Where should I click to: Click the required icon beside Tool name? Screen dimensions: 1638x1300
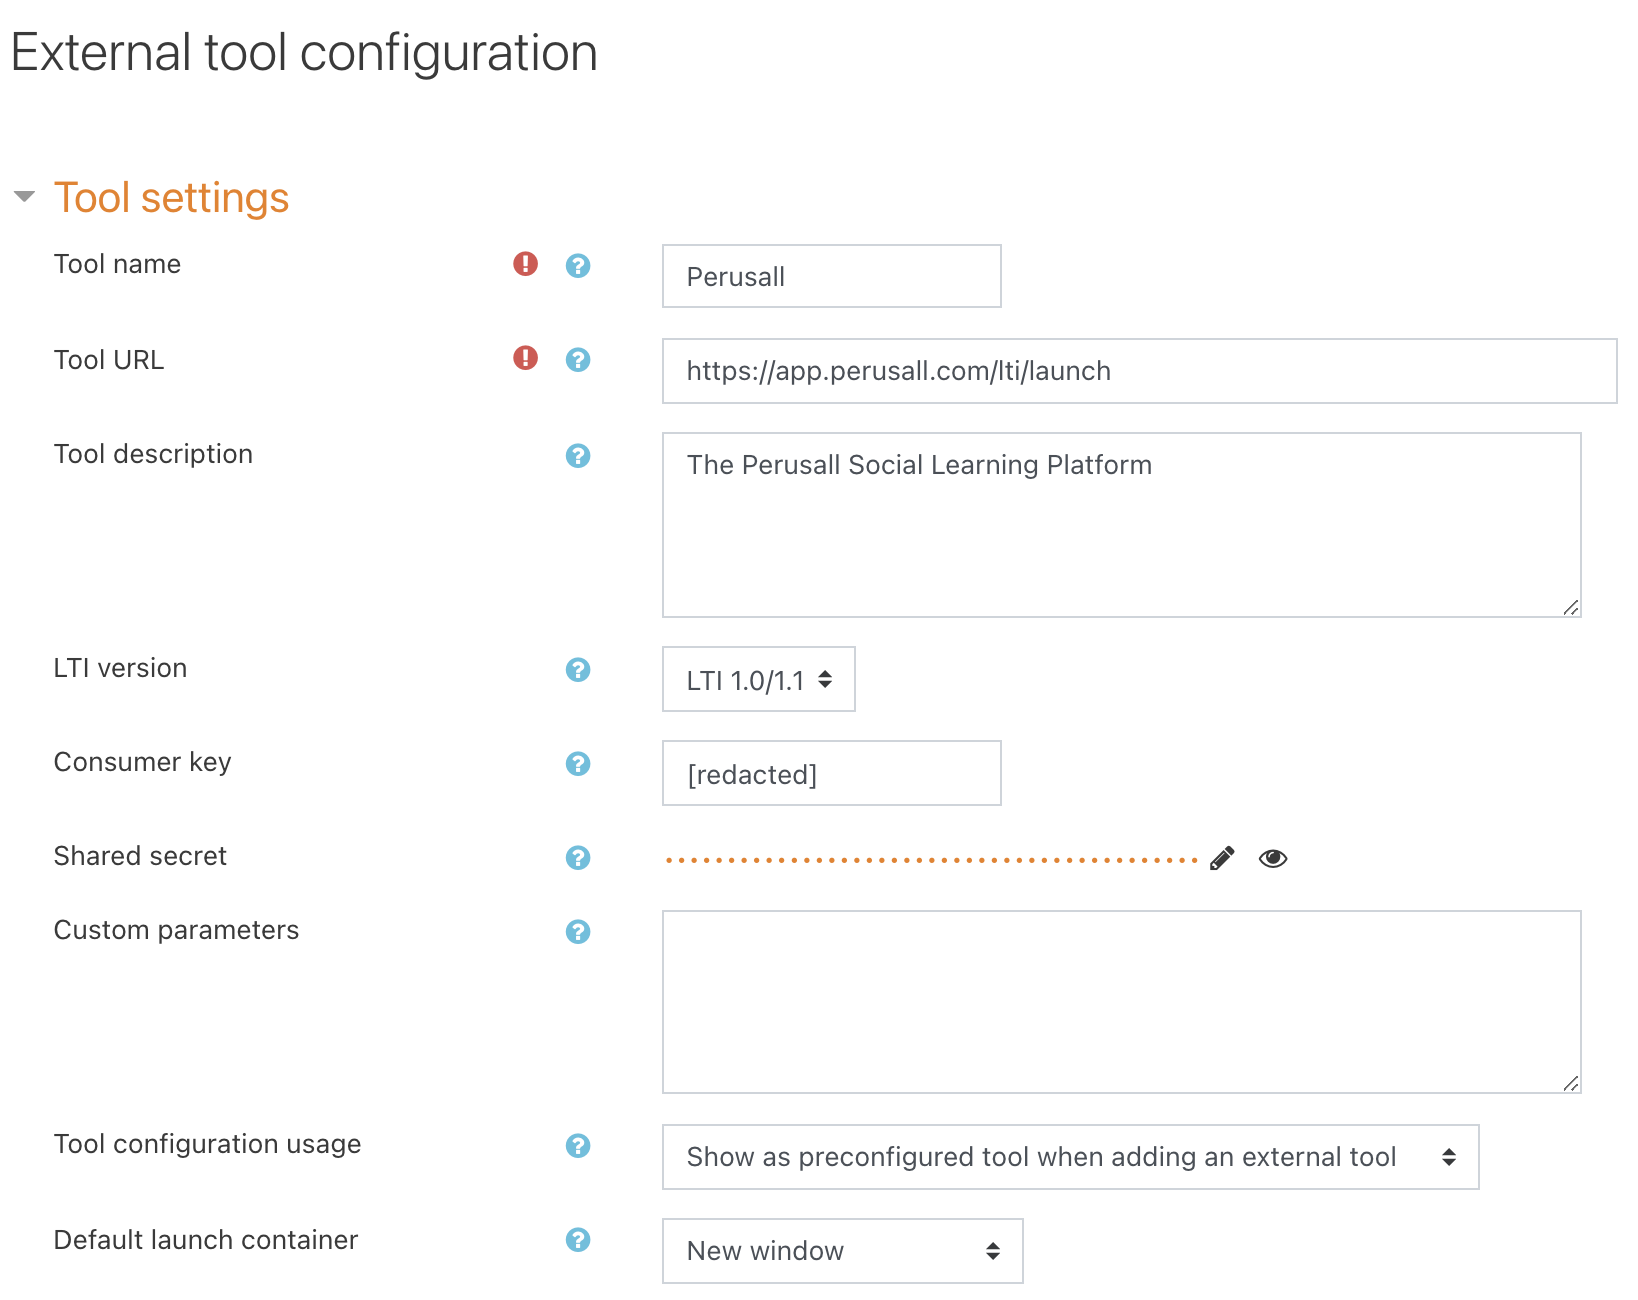pos(526,263)
